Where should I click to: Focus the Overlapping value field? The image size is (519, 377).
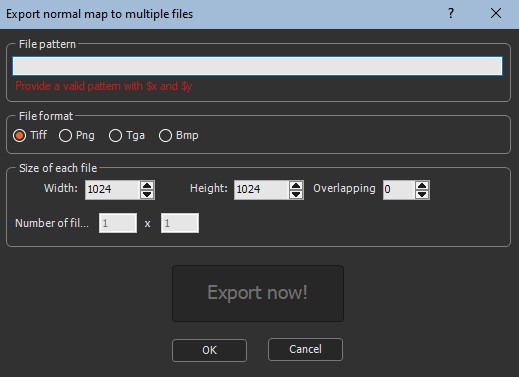click(399, 190)
